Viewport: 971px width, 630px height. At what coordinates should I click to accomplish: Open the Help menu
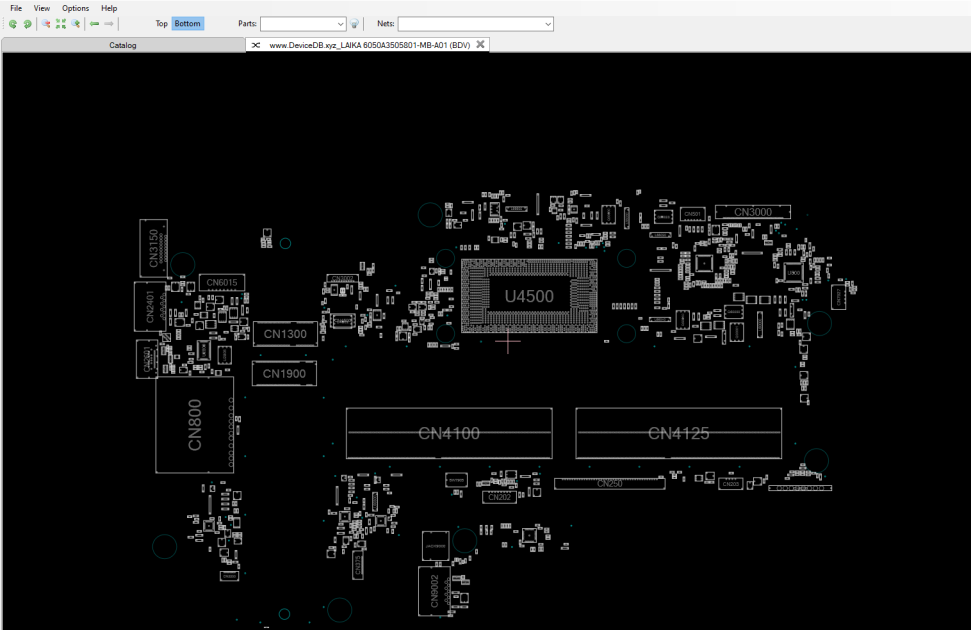click(x=109, y=8)
